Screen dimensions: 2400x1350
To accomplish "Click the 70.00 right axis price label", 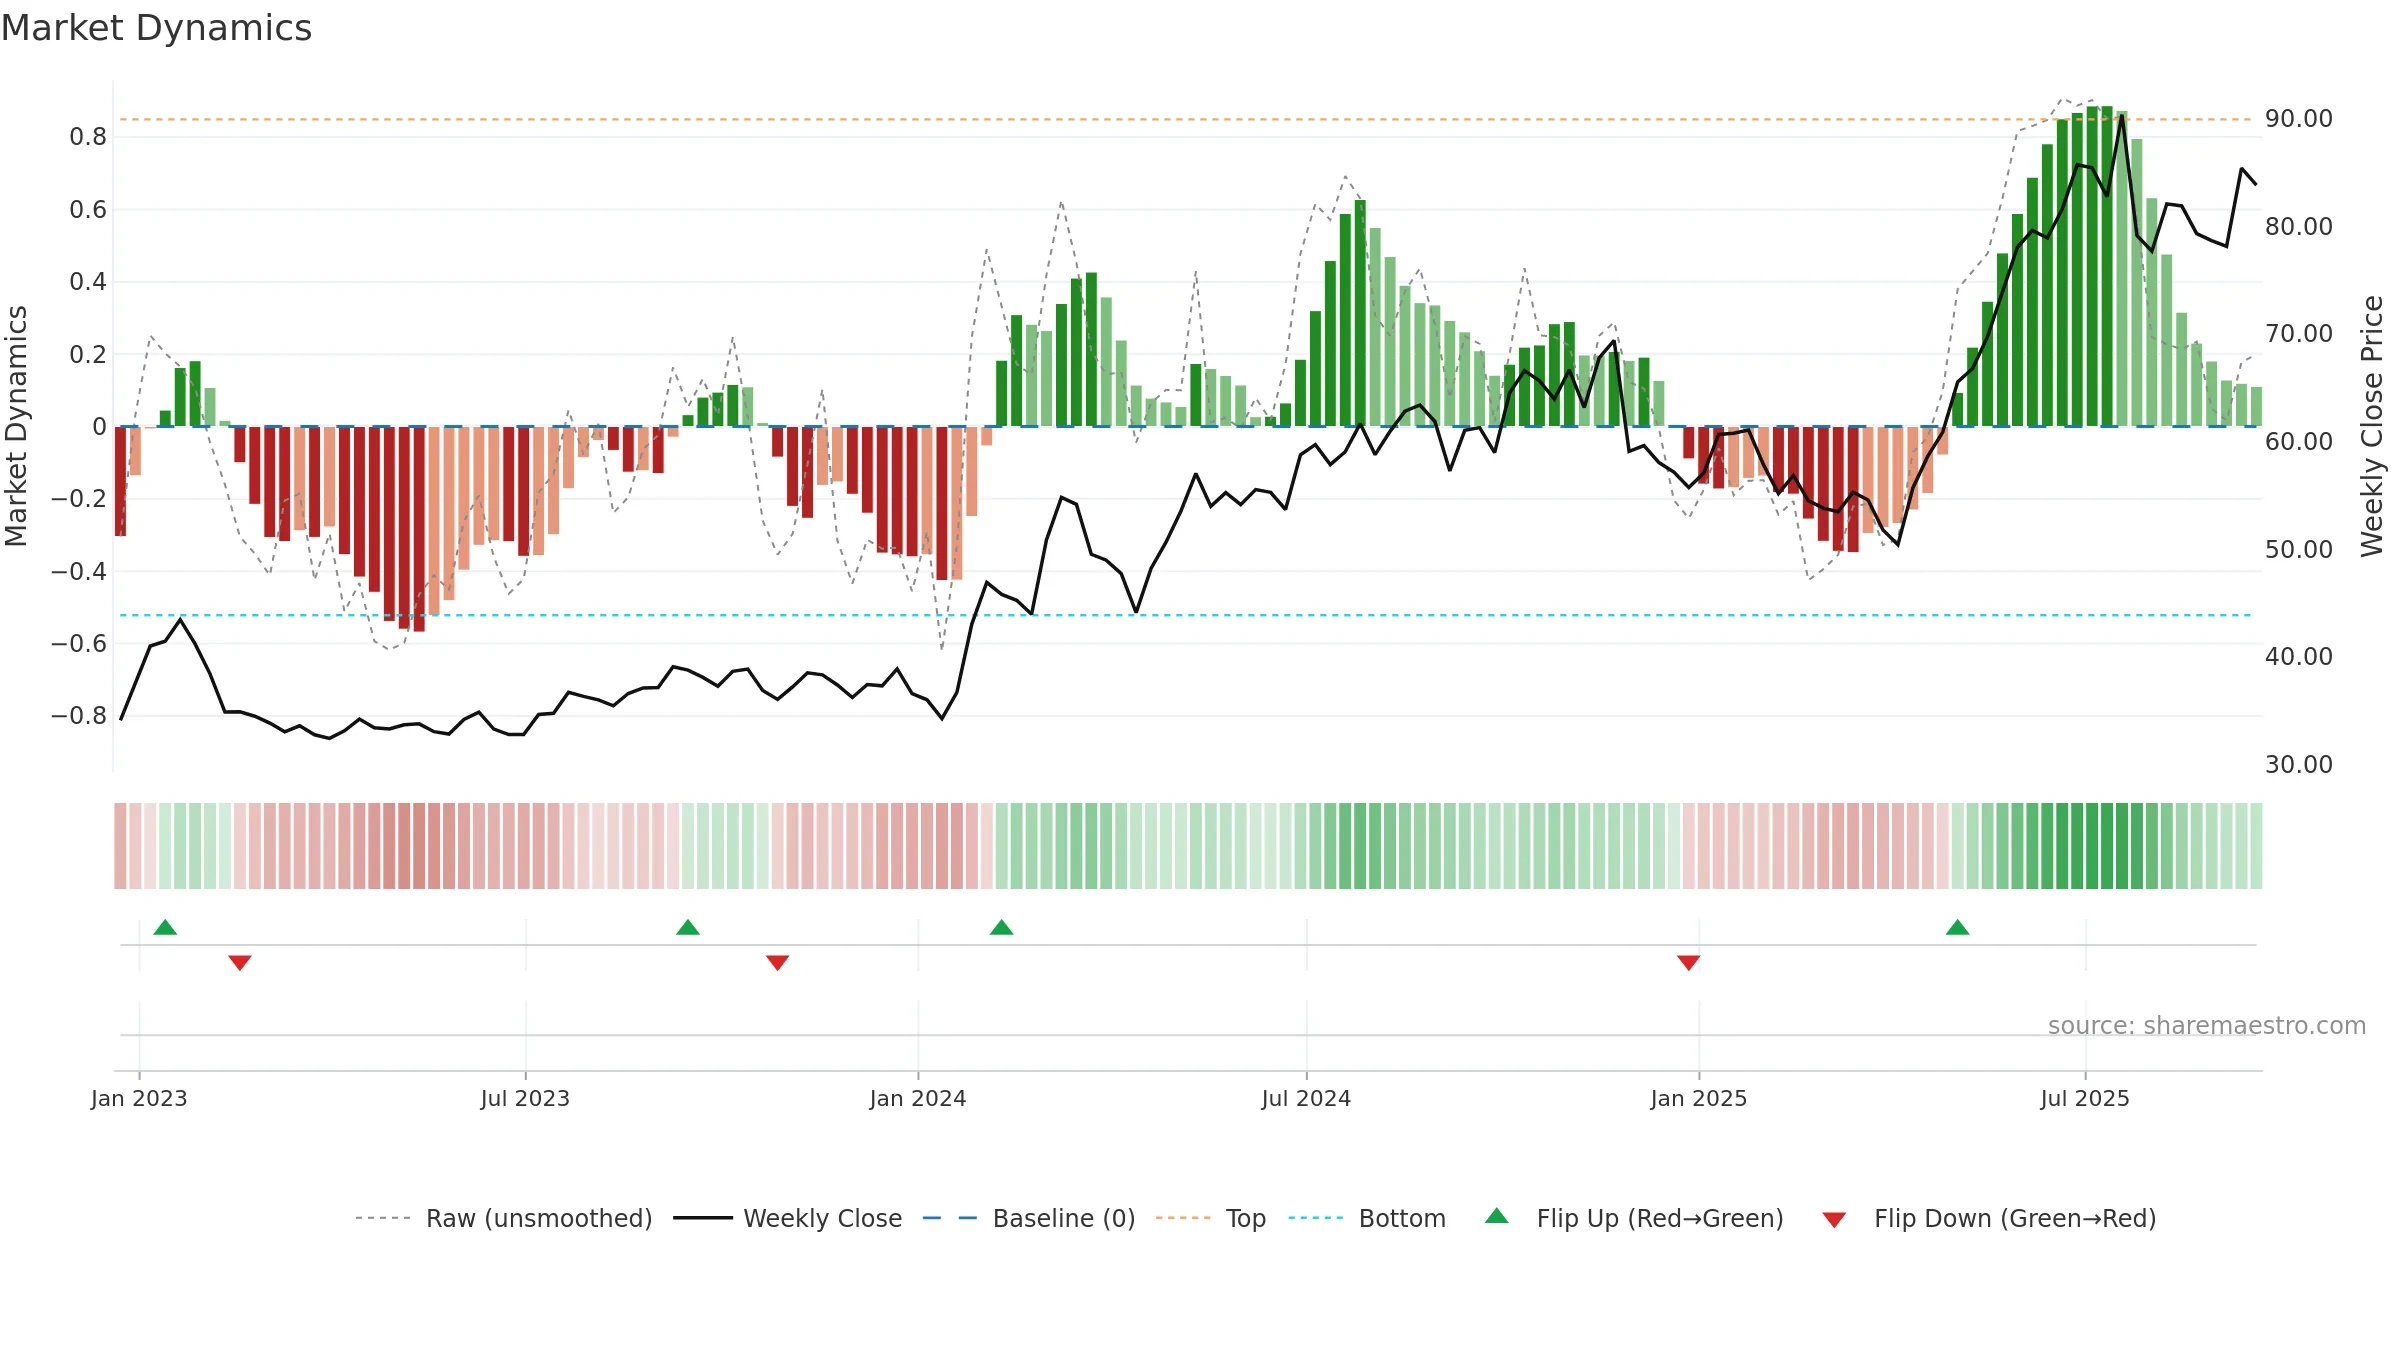I will [2299, 333].
